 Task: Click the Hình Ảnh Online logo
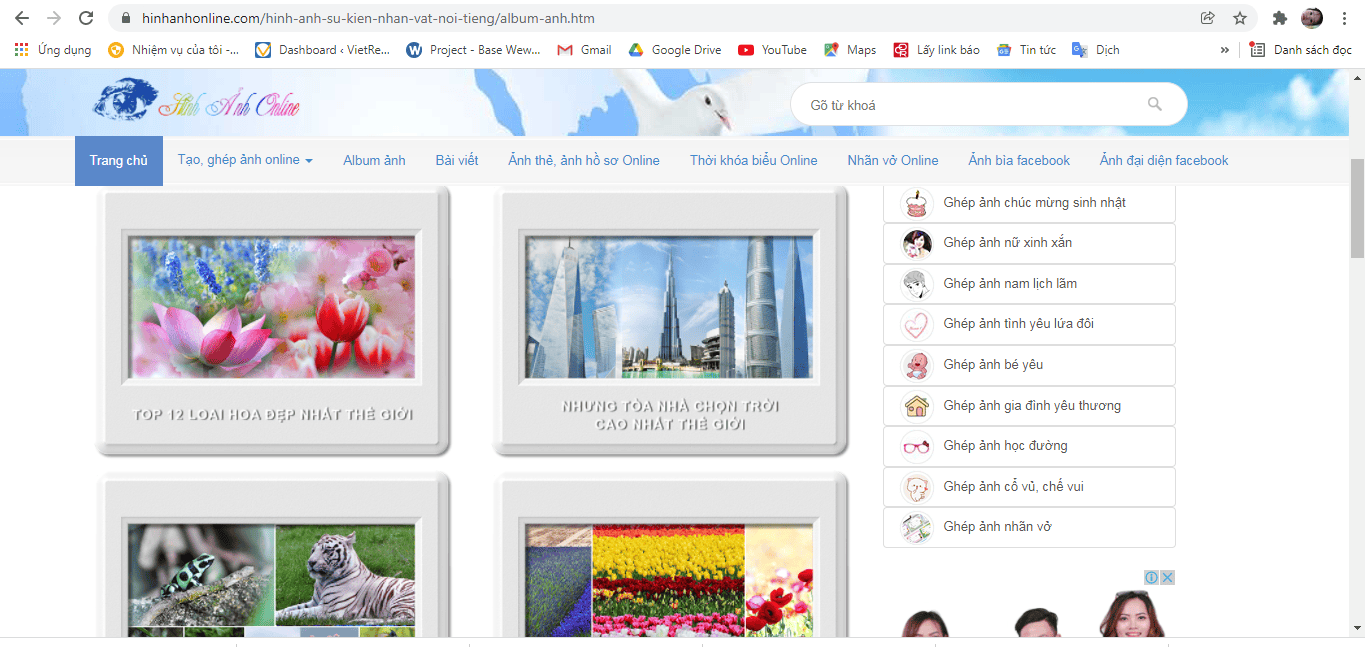195,102
